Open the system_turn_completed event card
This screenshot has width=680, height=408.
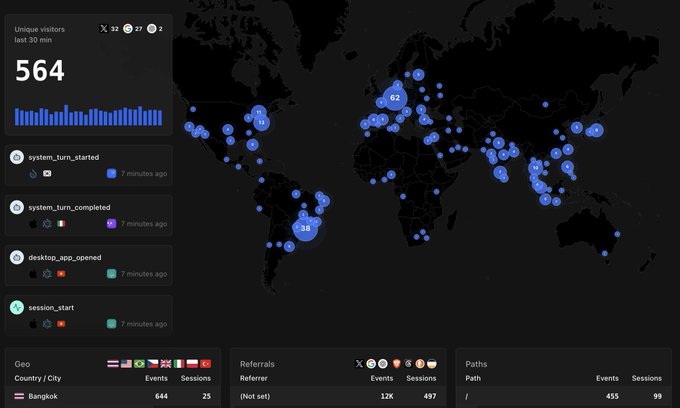[x=88, y=215]
